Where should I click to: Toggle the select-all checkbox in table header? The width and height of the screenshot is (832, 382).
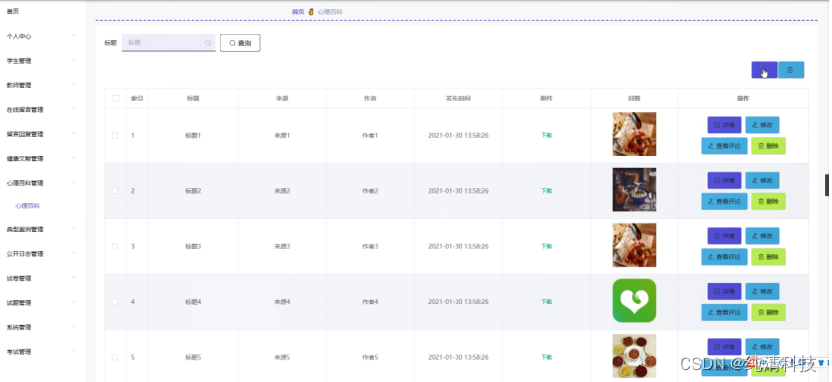point(116,98)
